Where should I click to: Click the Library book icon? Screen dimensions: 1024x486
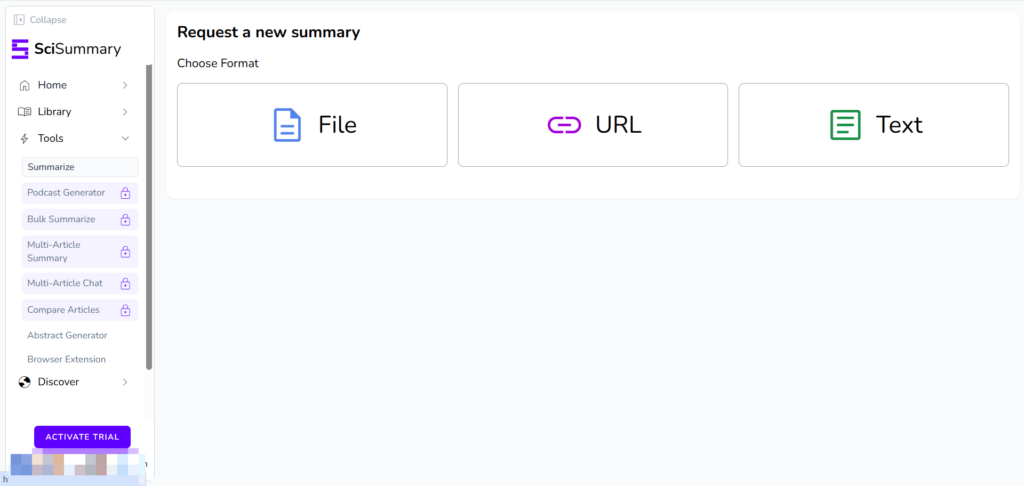[x=24, y=112]
